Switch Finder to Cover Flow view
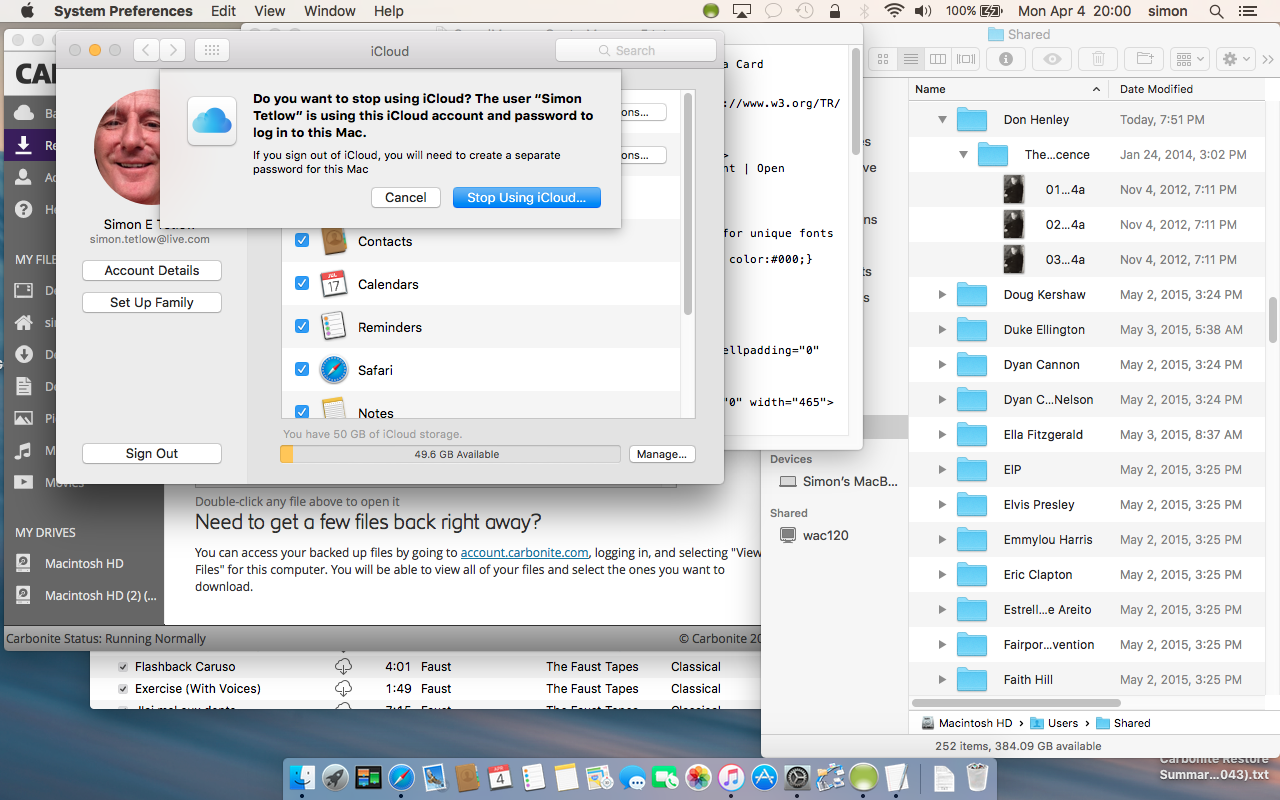This screenshot has height=800, width=1280. click(x=966, y=59)
